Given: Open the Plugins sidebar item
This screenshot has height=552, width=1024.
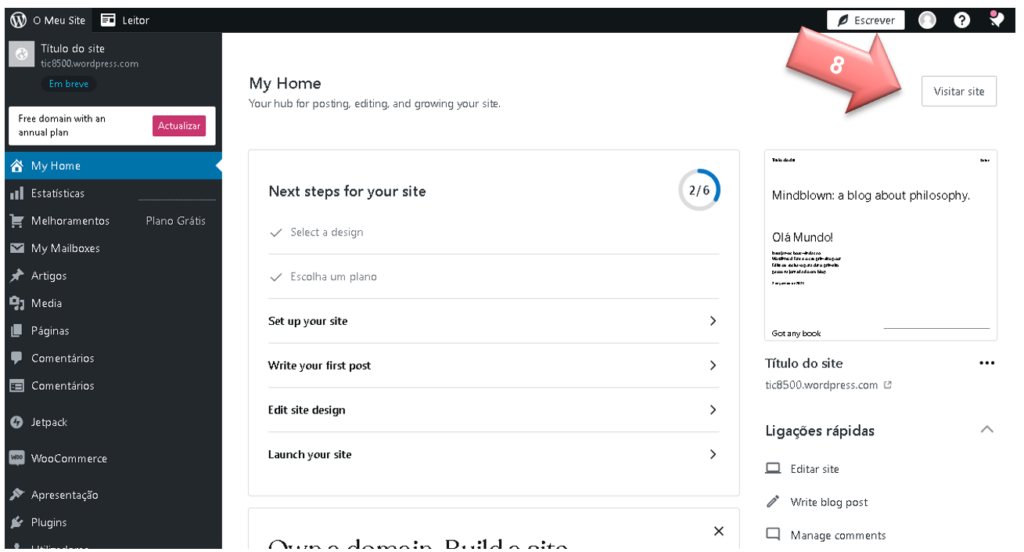Looking at the screenshot, I should (48, 522).
